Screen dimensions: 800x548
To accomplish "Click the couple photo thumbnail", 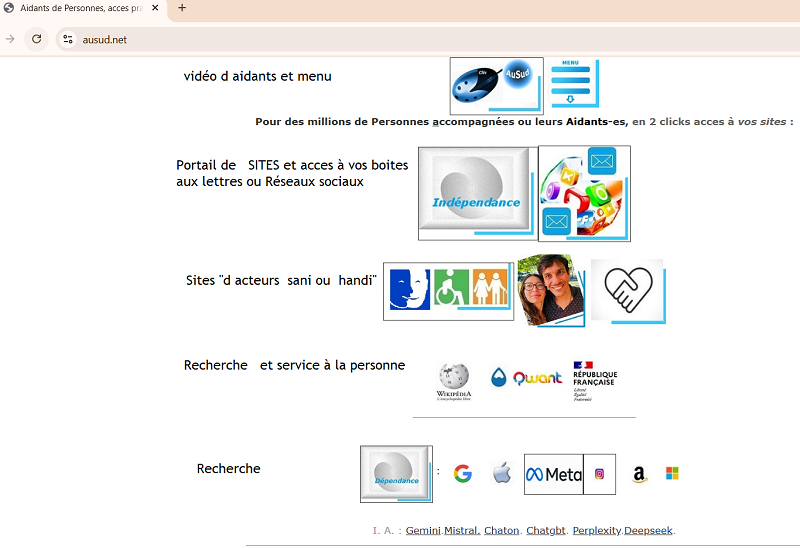I will coord(550,290).
